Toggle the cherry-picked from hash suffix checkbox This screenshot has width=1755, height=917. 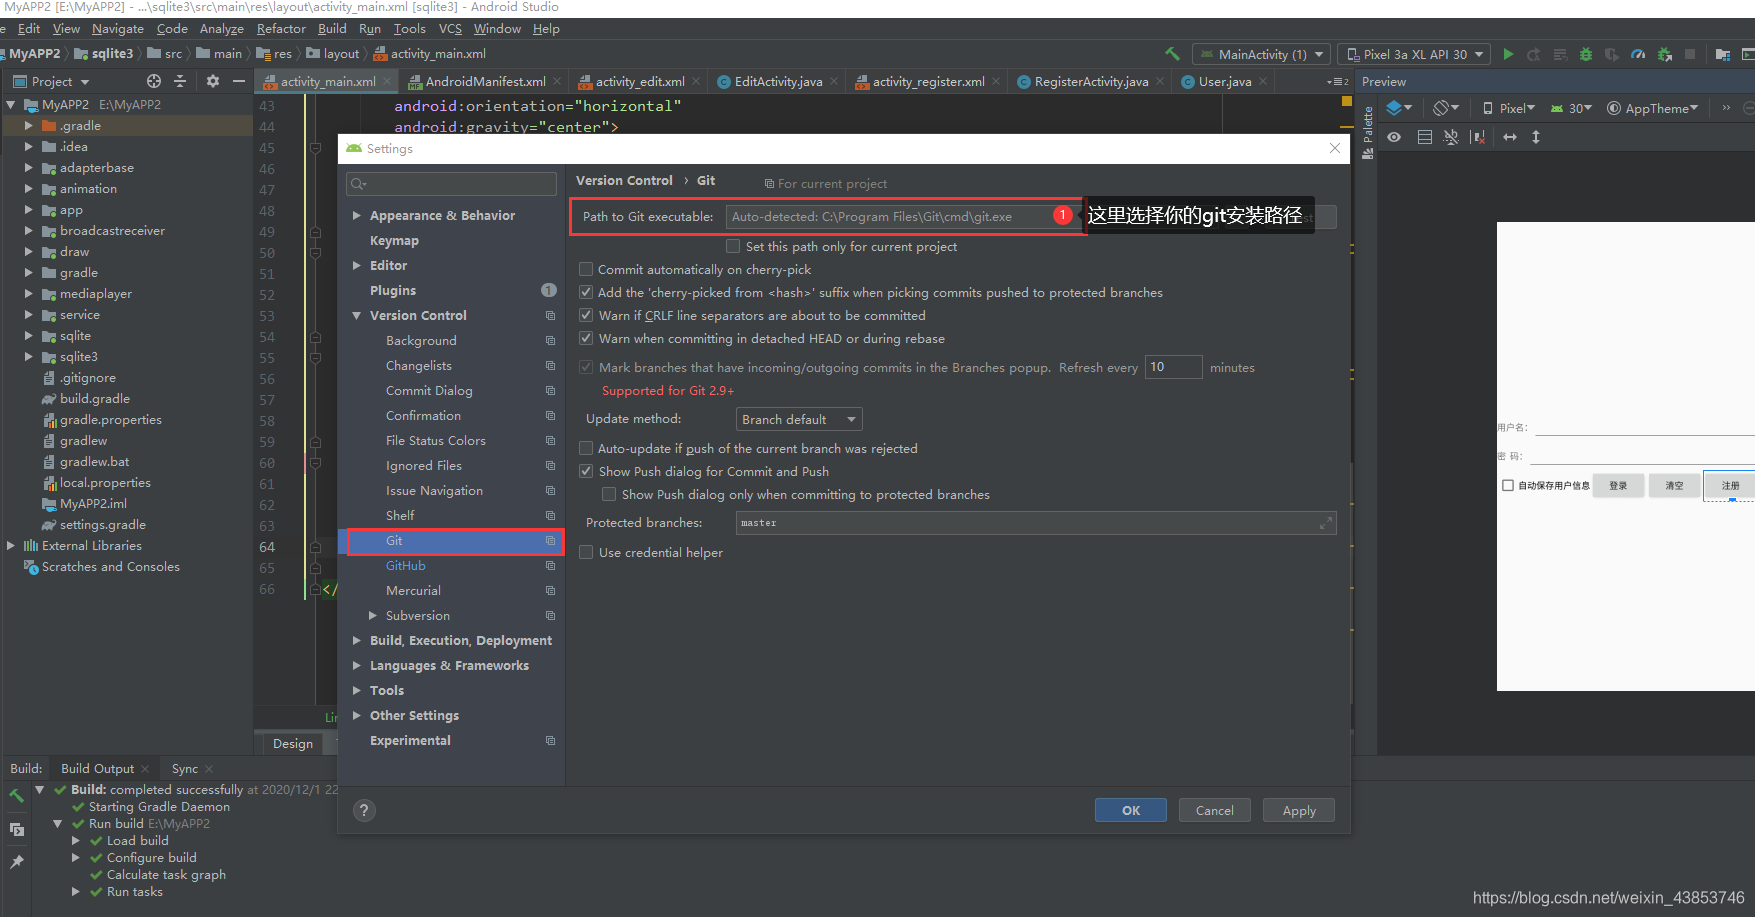coord(586,292)
